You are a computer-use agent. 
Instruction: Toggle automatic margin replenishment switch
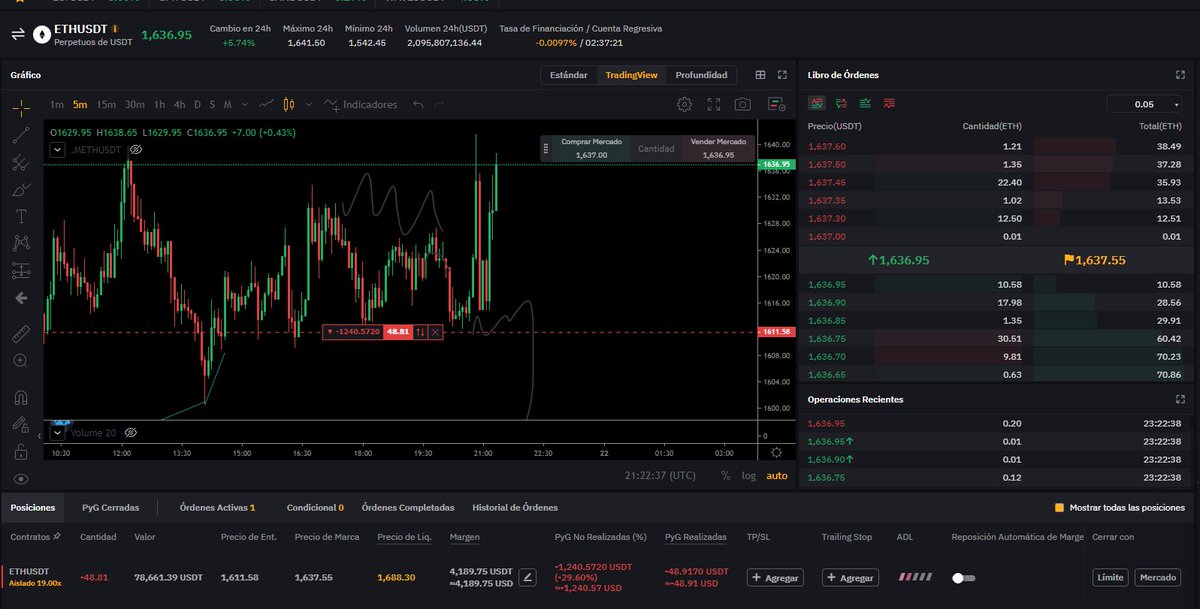pyautogui.click(x=963, y=578)
